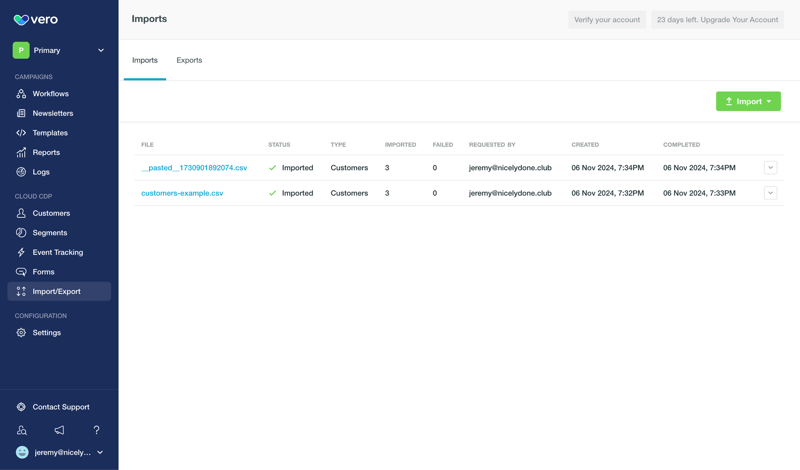800x470 pixels.
Task: Open the customers-example.csv file link
Action: (182, 193)
